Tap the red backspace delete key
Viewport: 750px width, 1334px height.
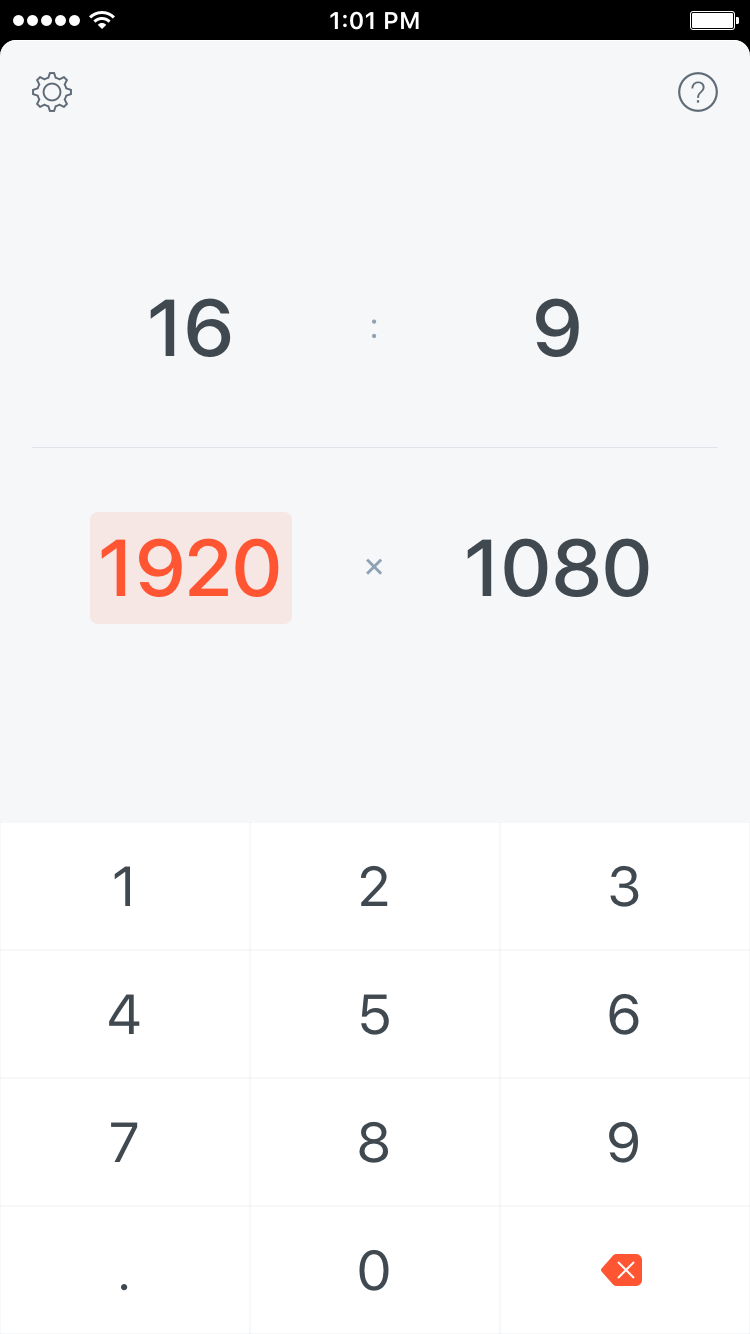point(622,1271)
